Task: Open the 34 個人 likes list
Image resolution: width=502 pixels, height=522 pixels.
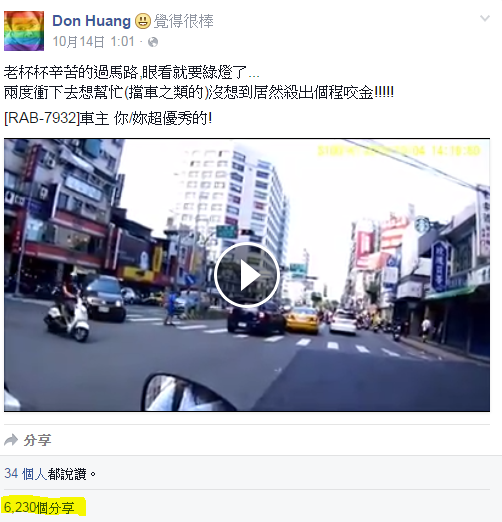Action: click(x=25, y=473)
